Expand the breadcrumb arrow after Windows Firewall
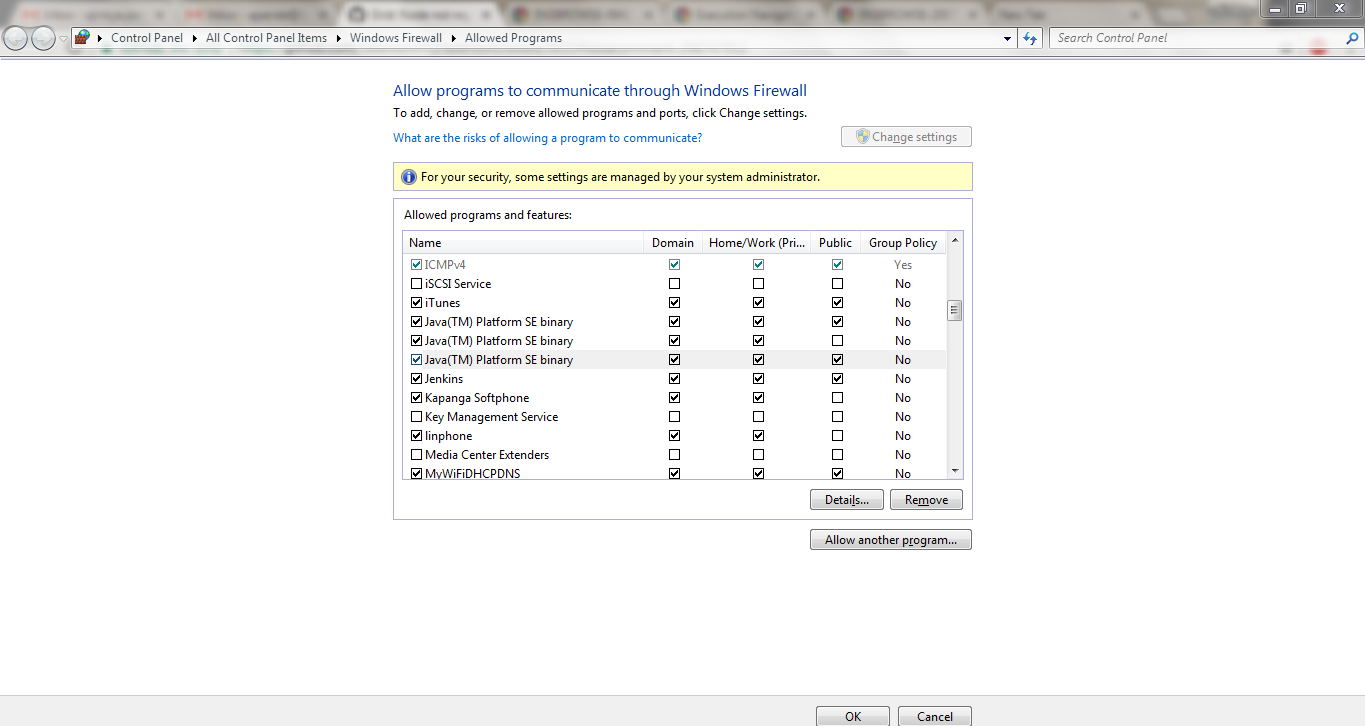Image resolution: width=1365 pixels, height=726 pixels. click(451, 37)
